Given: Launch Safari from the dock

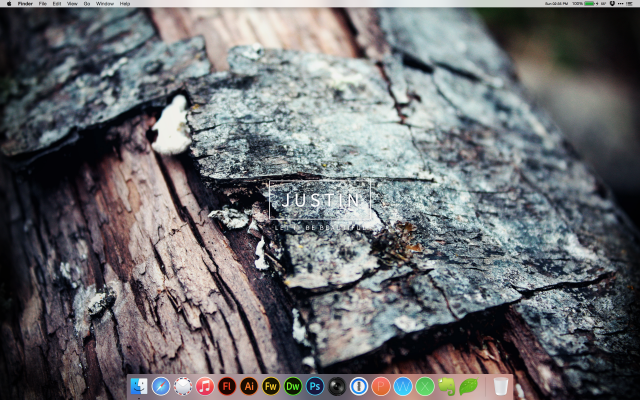Looking at the screenshot, I should click(x=161, y=386).
